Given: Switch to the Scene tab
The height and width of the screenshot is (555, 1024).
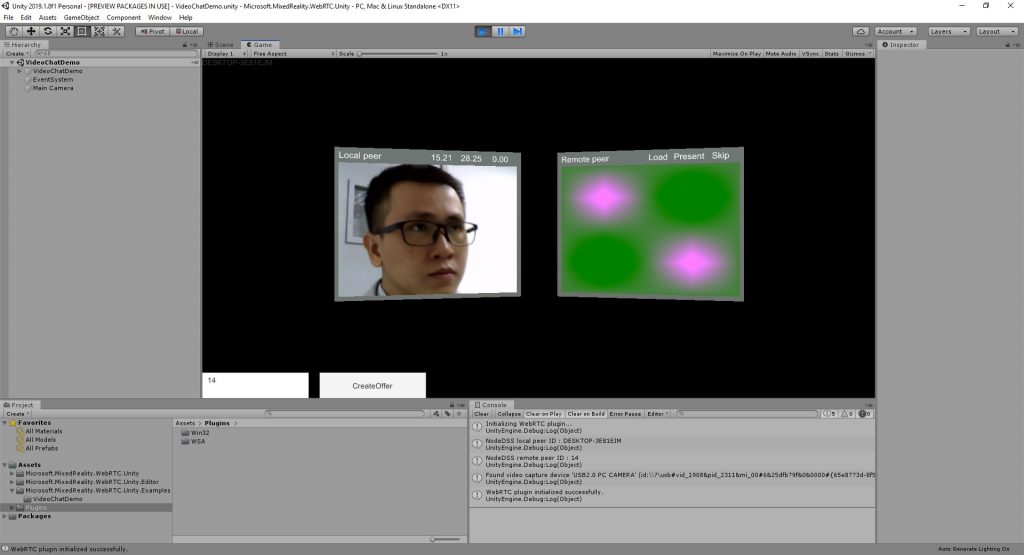Looking at the screenshot, I should tap(221, 45).
